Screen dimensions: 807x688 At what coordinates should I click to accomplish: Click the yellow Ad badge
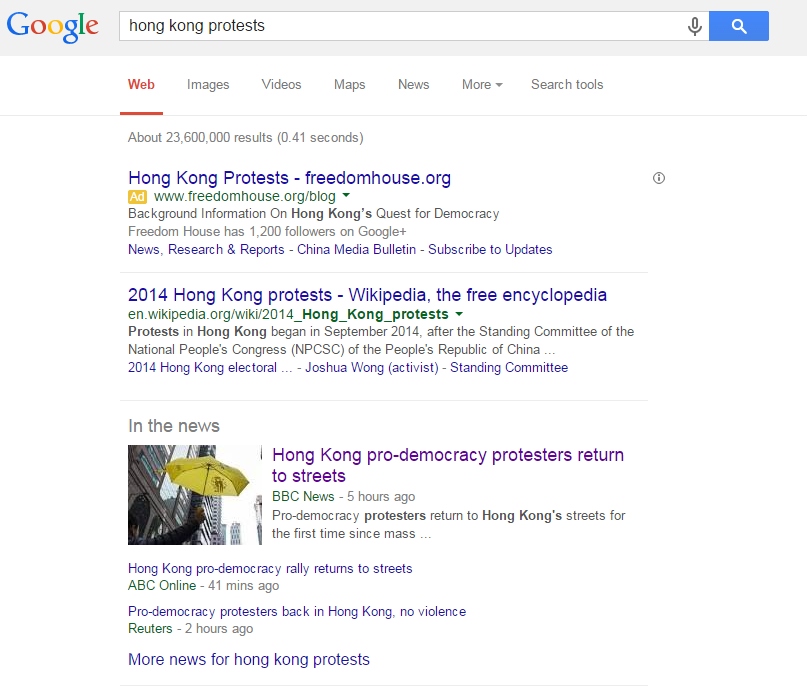click(137, 197)
